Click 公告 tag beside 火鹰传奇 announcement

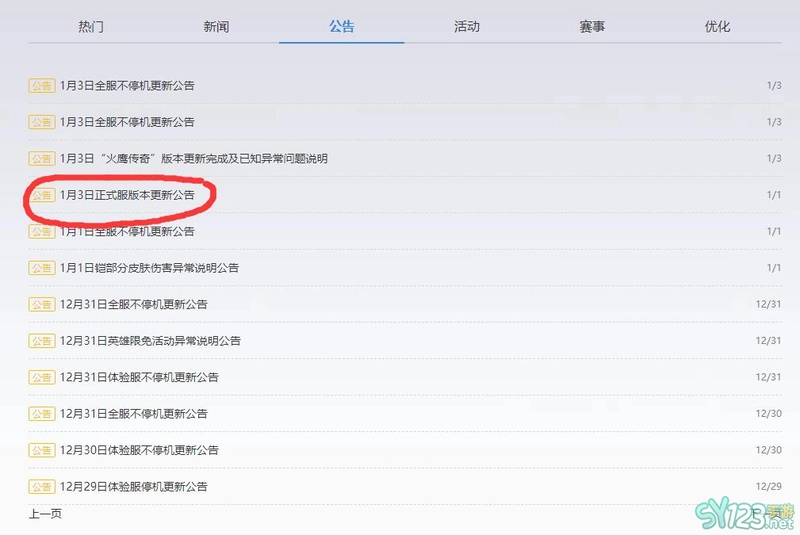click(x=42, y=159)
